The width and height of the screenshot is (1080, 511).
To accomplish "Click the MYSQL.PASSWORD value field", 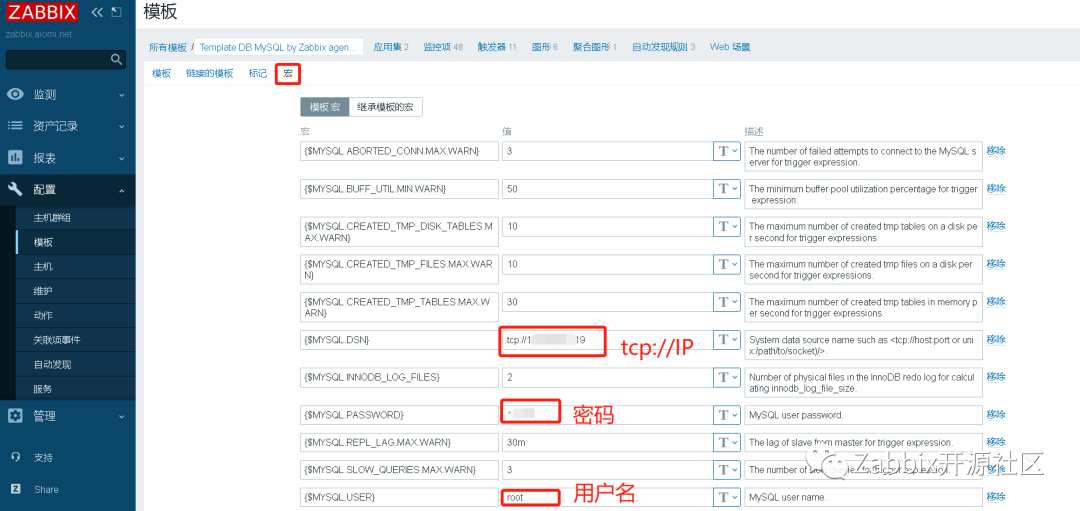I will pos(607,415).
